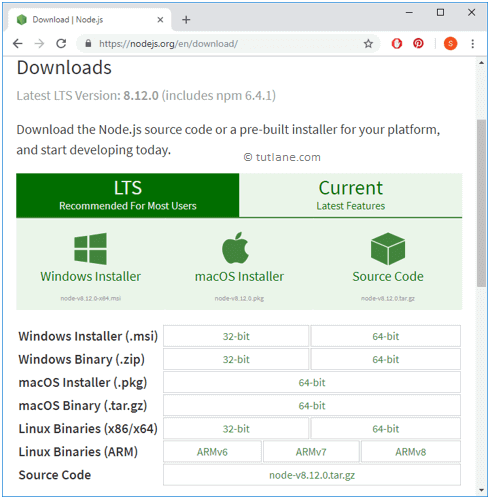The image size is (490, 499).
Task: Click the Linux Binaries (x86/x64) row label
Action: (x=88, y=429)
